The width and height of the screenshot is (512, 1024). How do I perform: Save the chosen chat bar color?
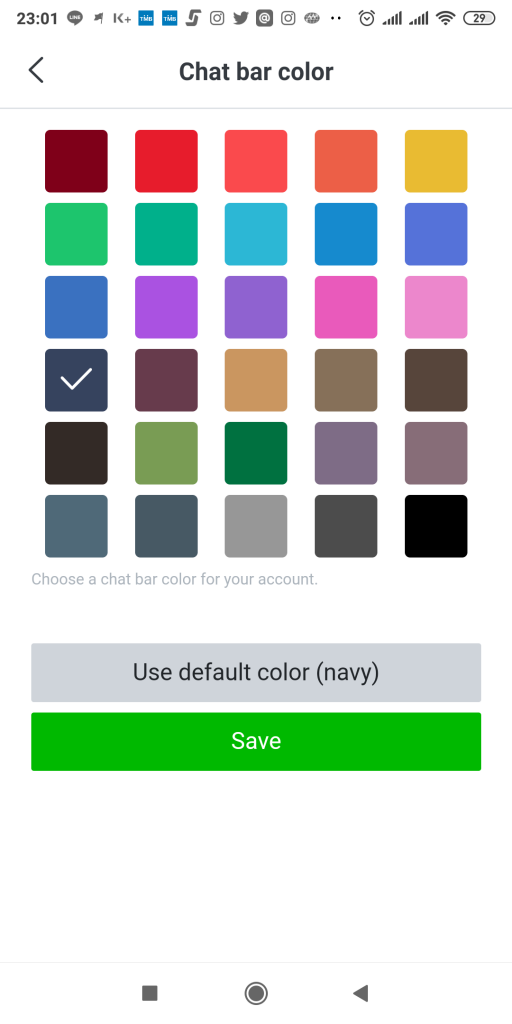click(x=256, y=741)
